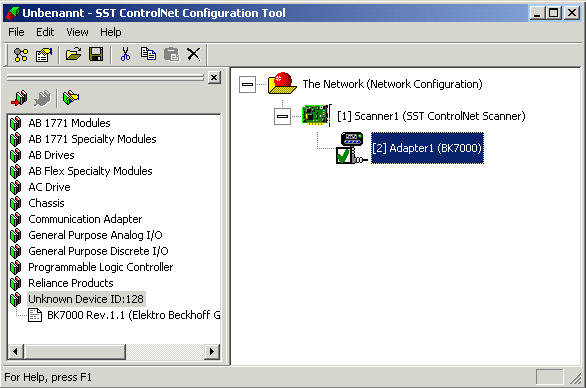Select AC Drive category
The image size is (586, 388).
(x=49, y=187)
